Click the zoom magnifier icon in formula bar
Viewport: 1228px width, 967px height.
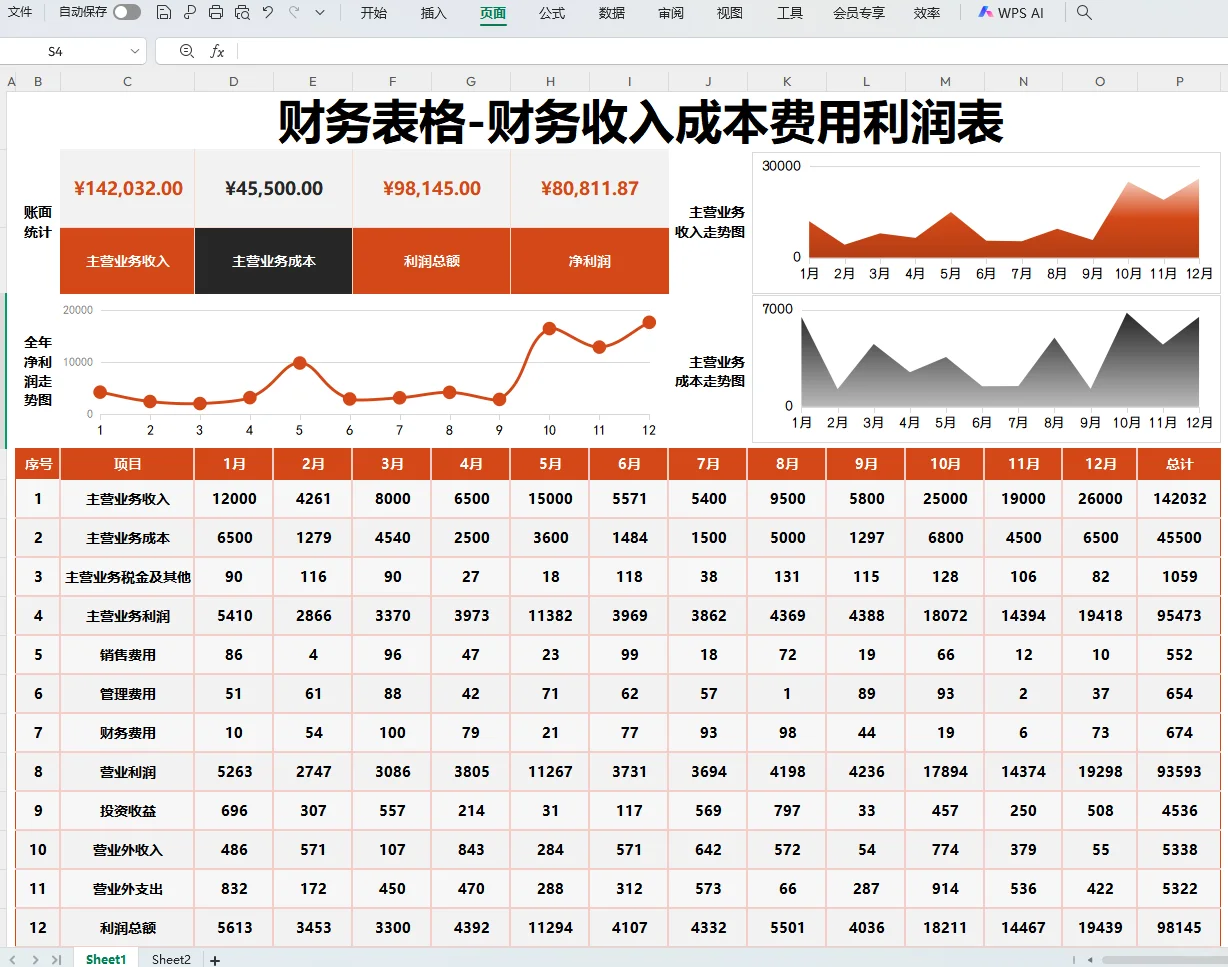point(187,51)
